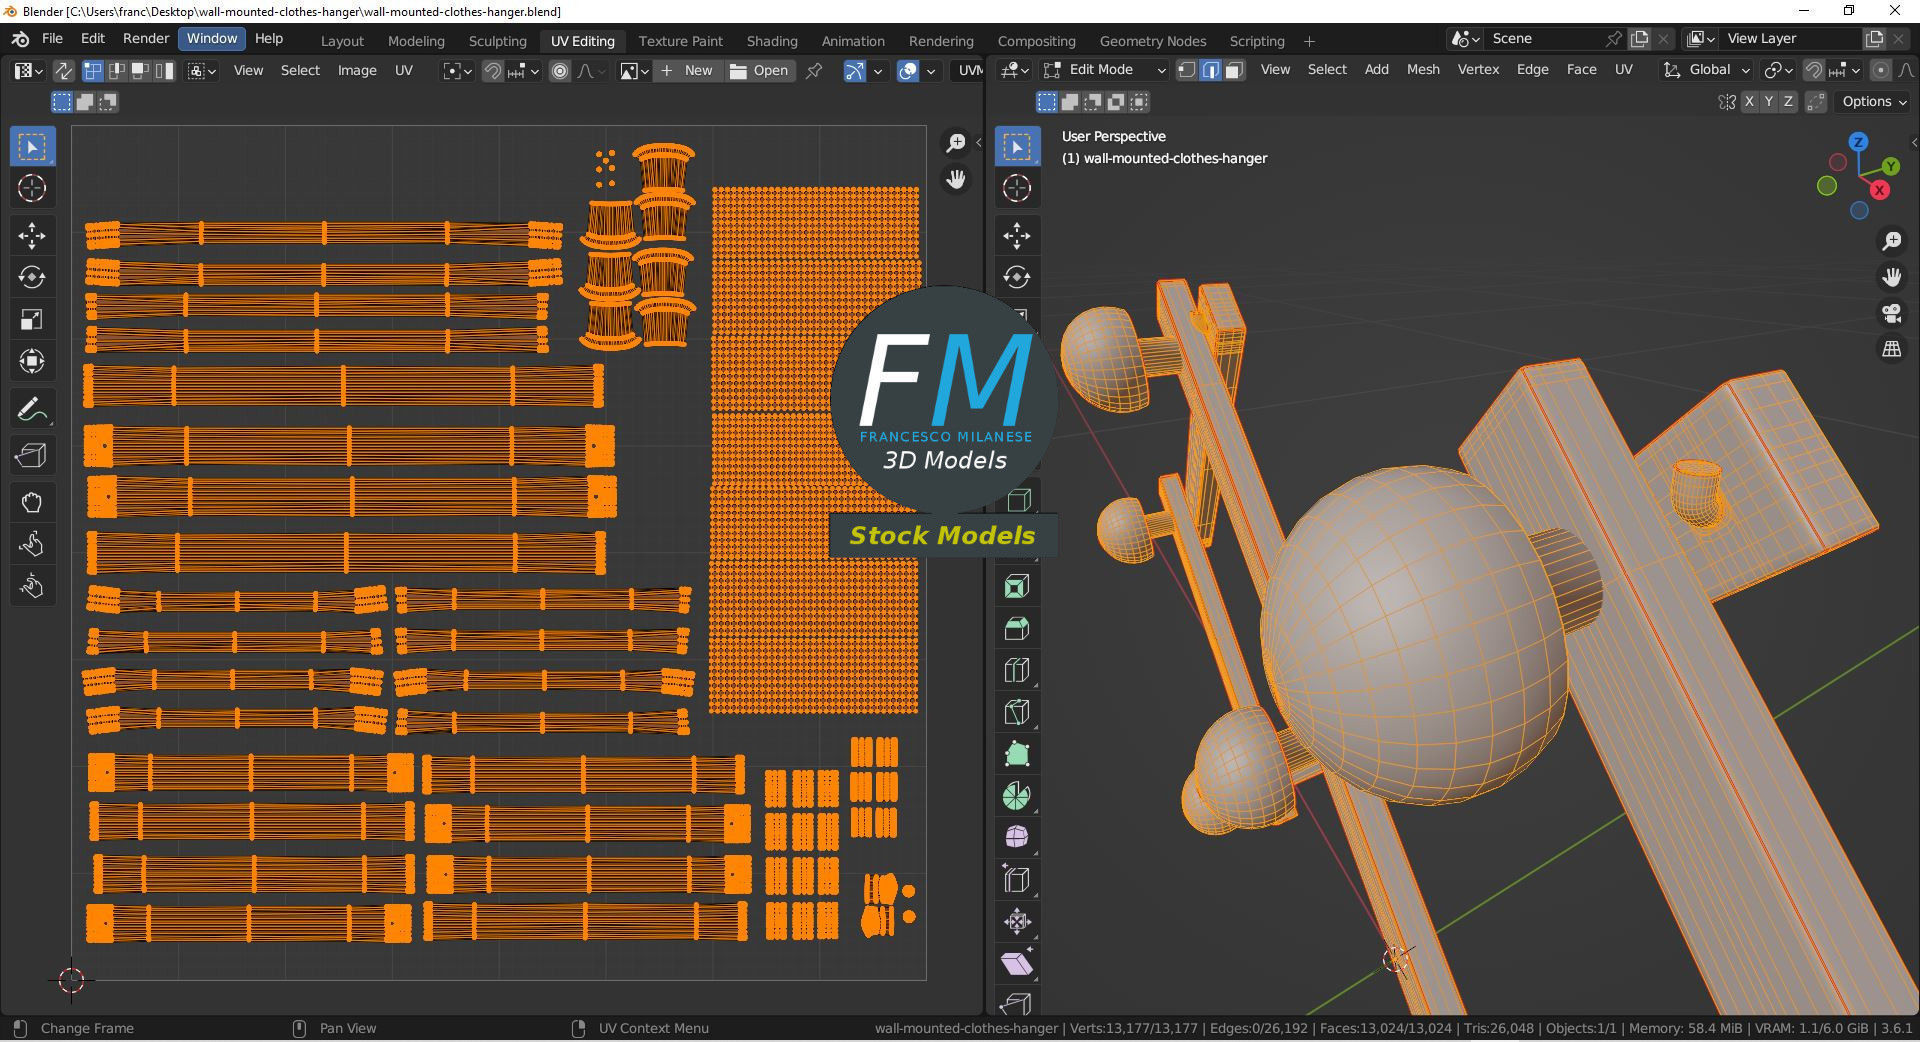Switch to the Shading workspace tab
The width and height of the screenshot is (1920, 1042).
[772, 41]
